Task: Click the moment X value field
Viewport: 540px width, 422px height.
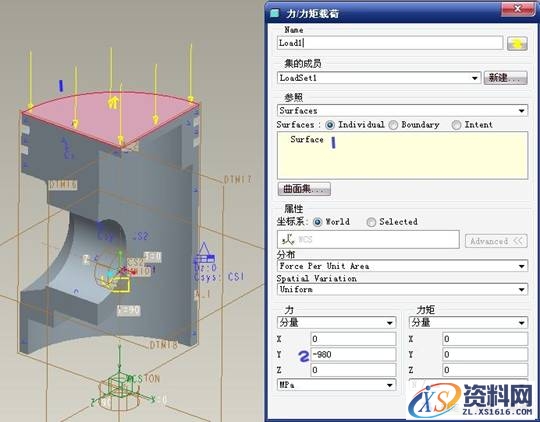Action: coord(485,339)
